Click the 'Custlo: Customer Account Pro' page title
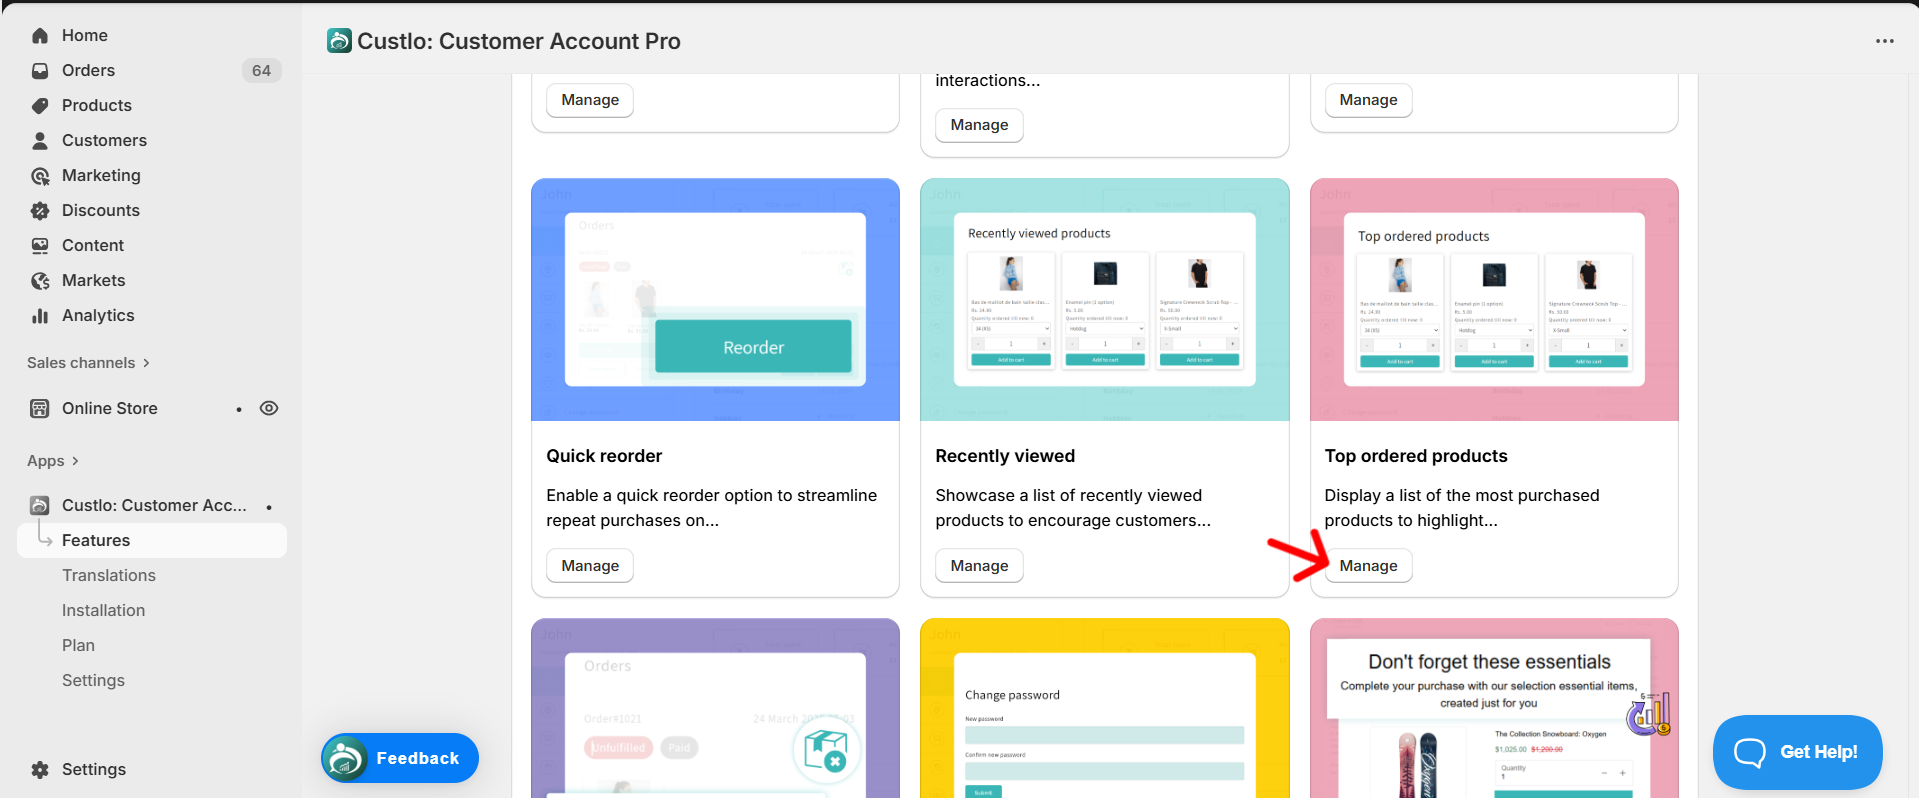The height and width of the screenshot is (798, 1919). pos(519,41)
